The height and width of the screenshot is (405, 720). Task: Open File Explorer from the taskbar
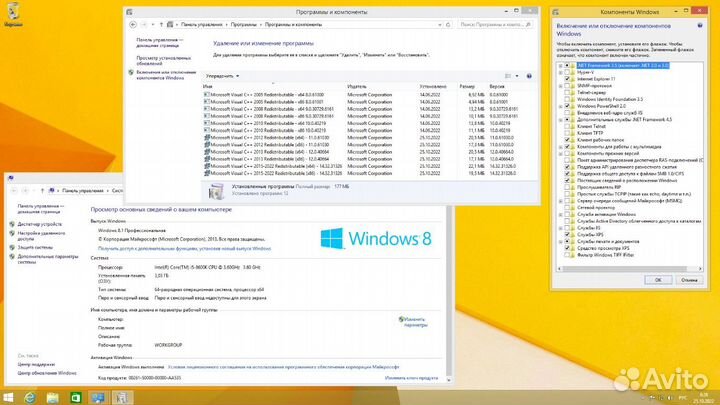click(52, 397)
